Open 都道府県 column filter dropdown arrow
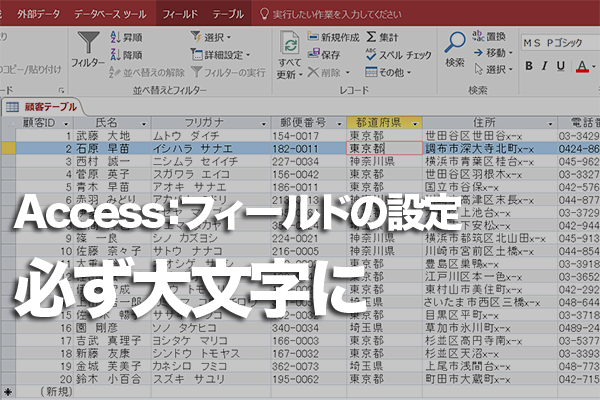The width and height of the screenshot is (600, 400). tap(415, 124)
